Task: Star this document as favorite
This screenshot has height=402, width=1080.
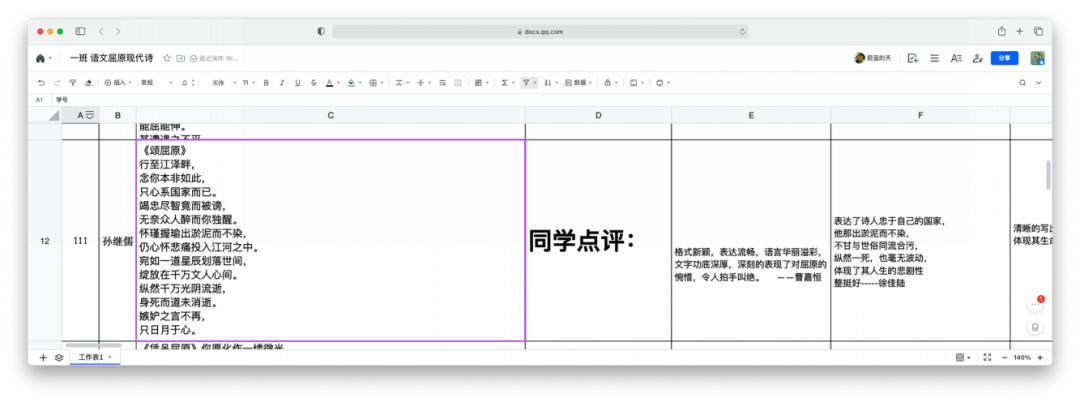Action: [167, 58]
